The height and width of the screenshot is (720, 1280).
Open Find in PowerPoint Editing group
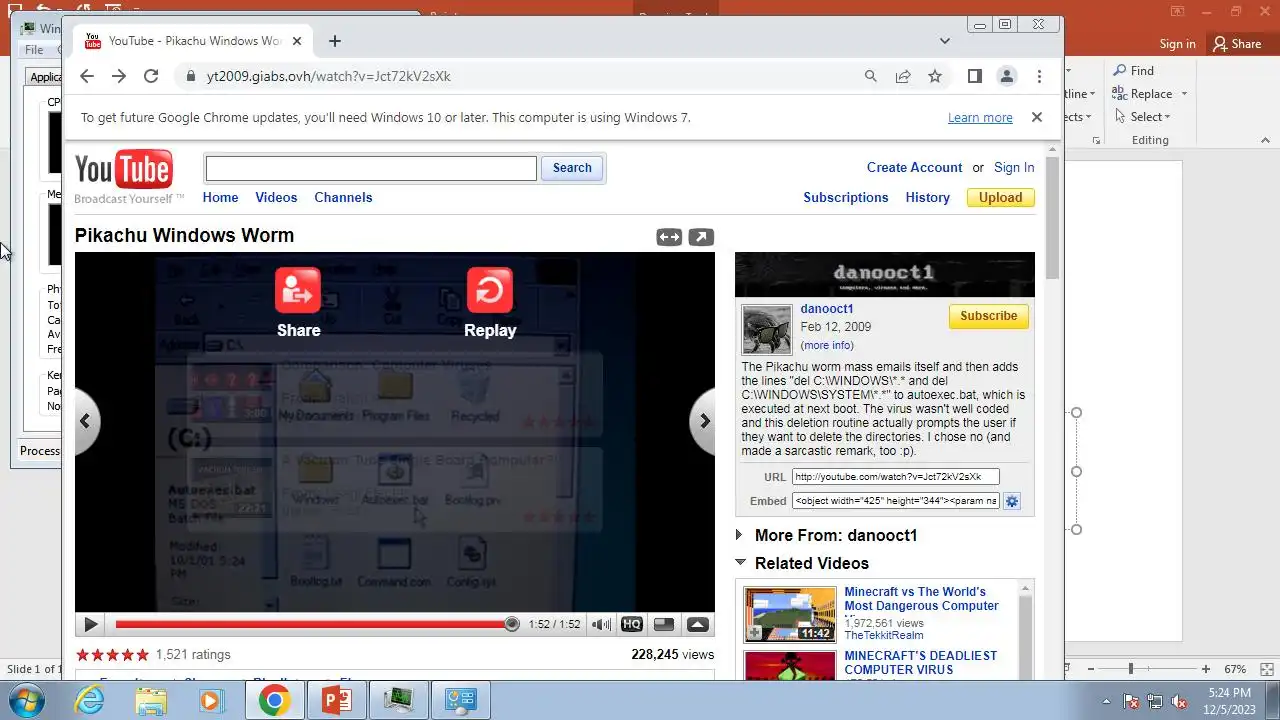pyautogui.click(x=1133, y=71)
